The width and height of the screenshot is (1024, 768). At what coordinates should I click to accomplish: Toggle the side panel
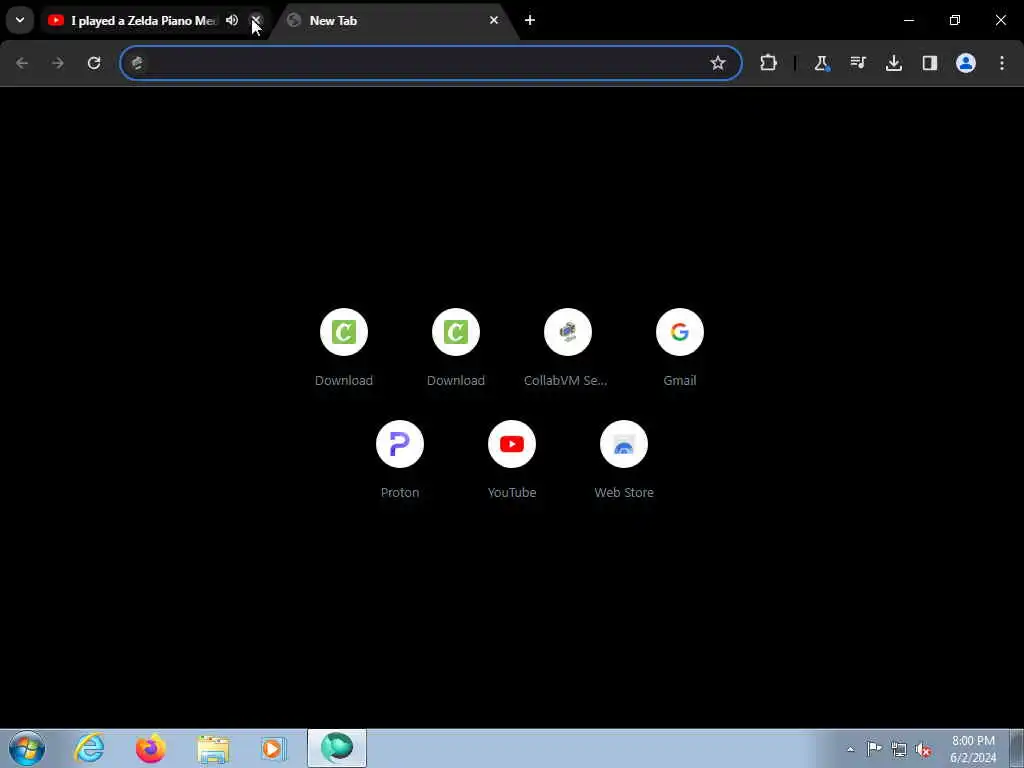pos(929,63)
